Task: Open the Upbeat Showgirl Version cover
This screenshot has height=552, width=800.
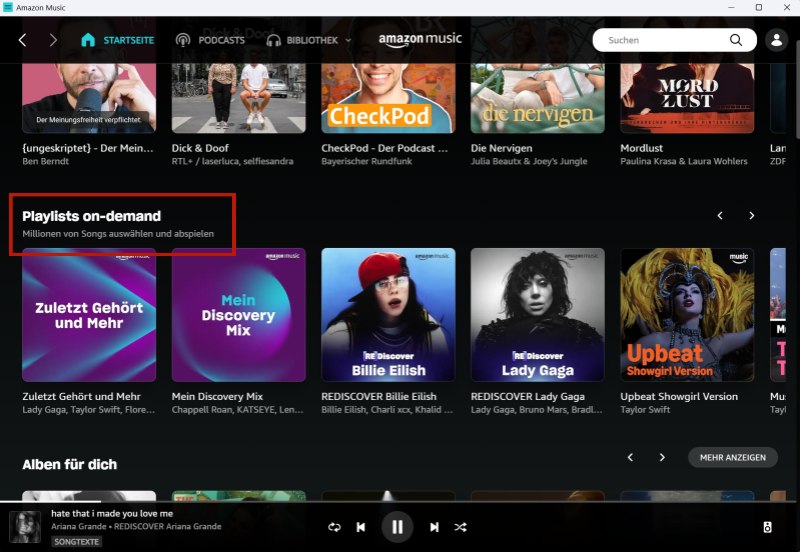Action: coord(687,315)
